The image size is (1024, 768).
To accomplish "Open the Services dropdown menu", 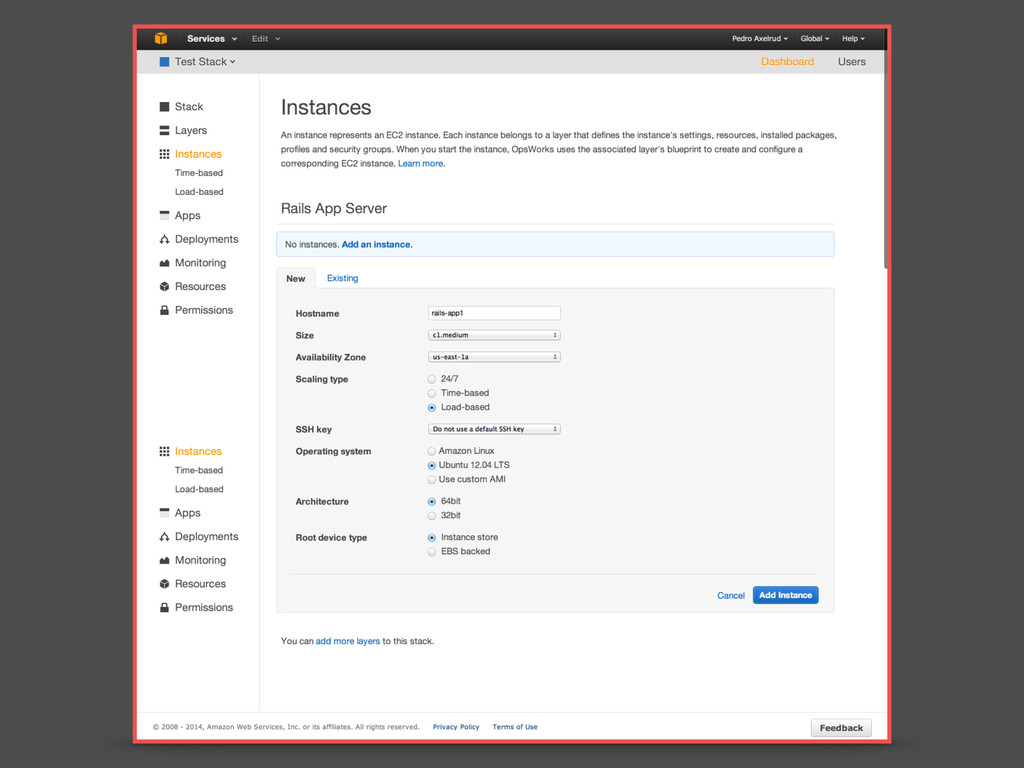I will [x=212, y=39].
